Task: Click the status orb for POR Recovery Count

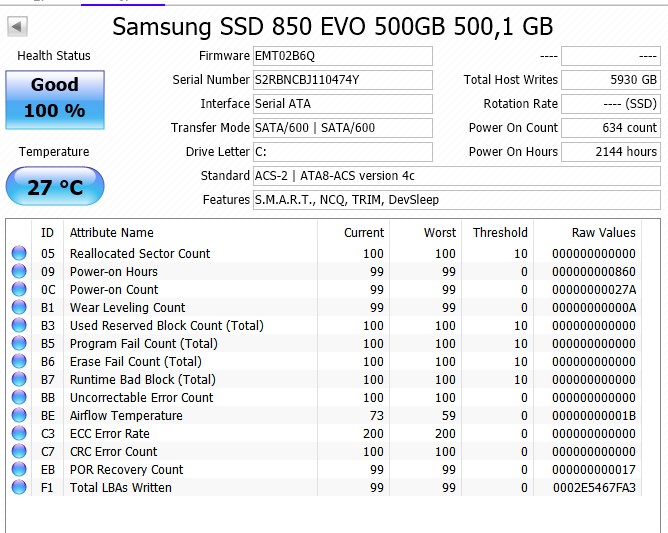Action: coord(19,469)
